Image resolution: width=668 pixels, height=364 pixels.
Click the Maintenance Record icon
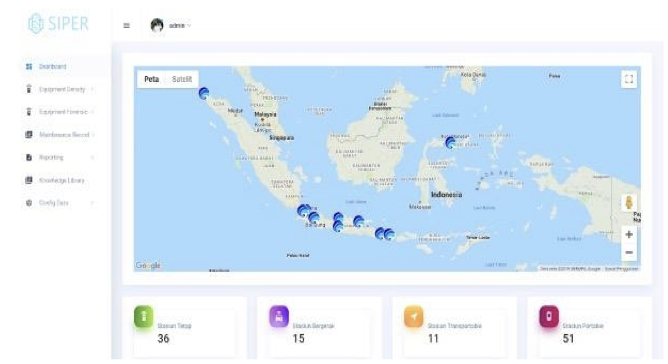(x=29, y=135)
